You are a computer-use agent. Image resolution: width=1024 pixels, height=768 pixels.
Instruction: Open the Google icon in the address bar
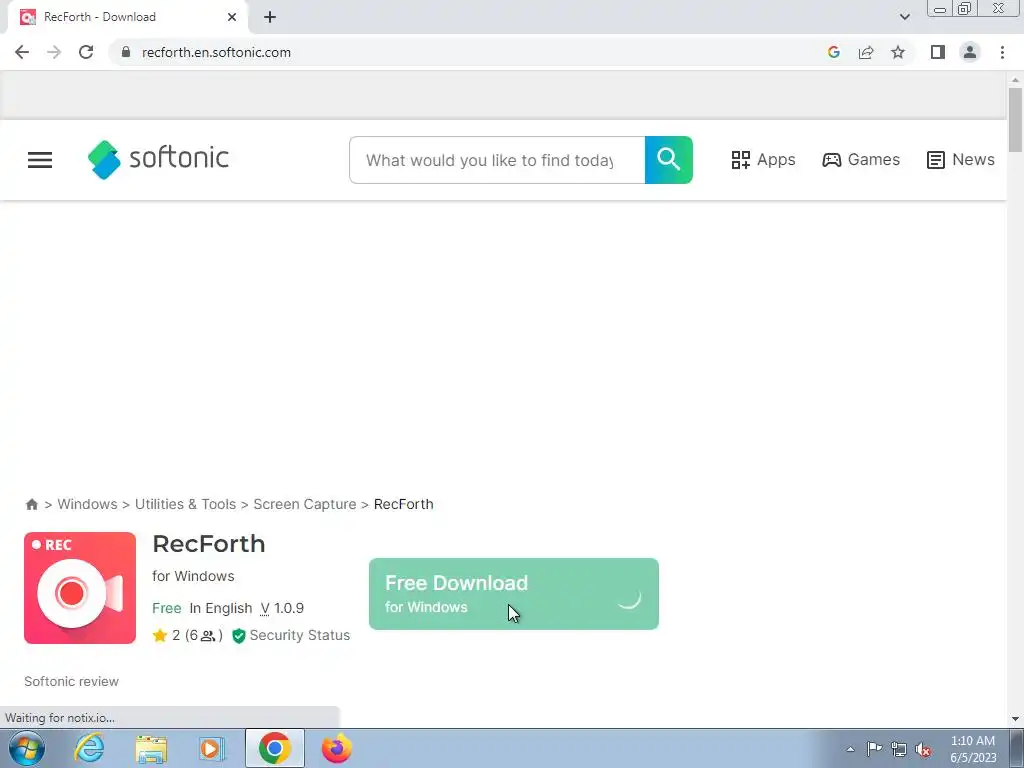coord(833,52)
